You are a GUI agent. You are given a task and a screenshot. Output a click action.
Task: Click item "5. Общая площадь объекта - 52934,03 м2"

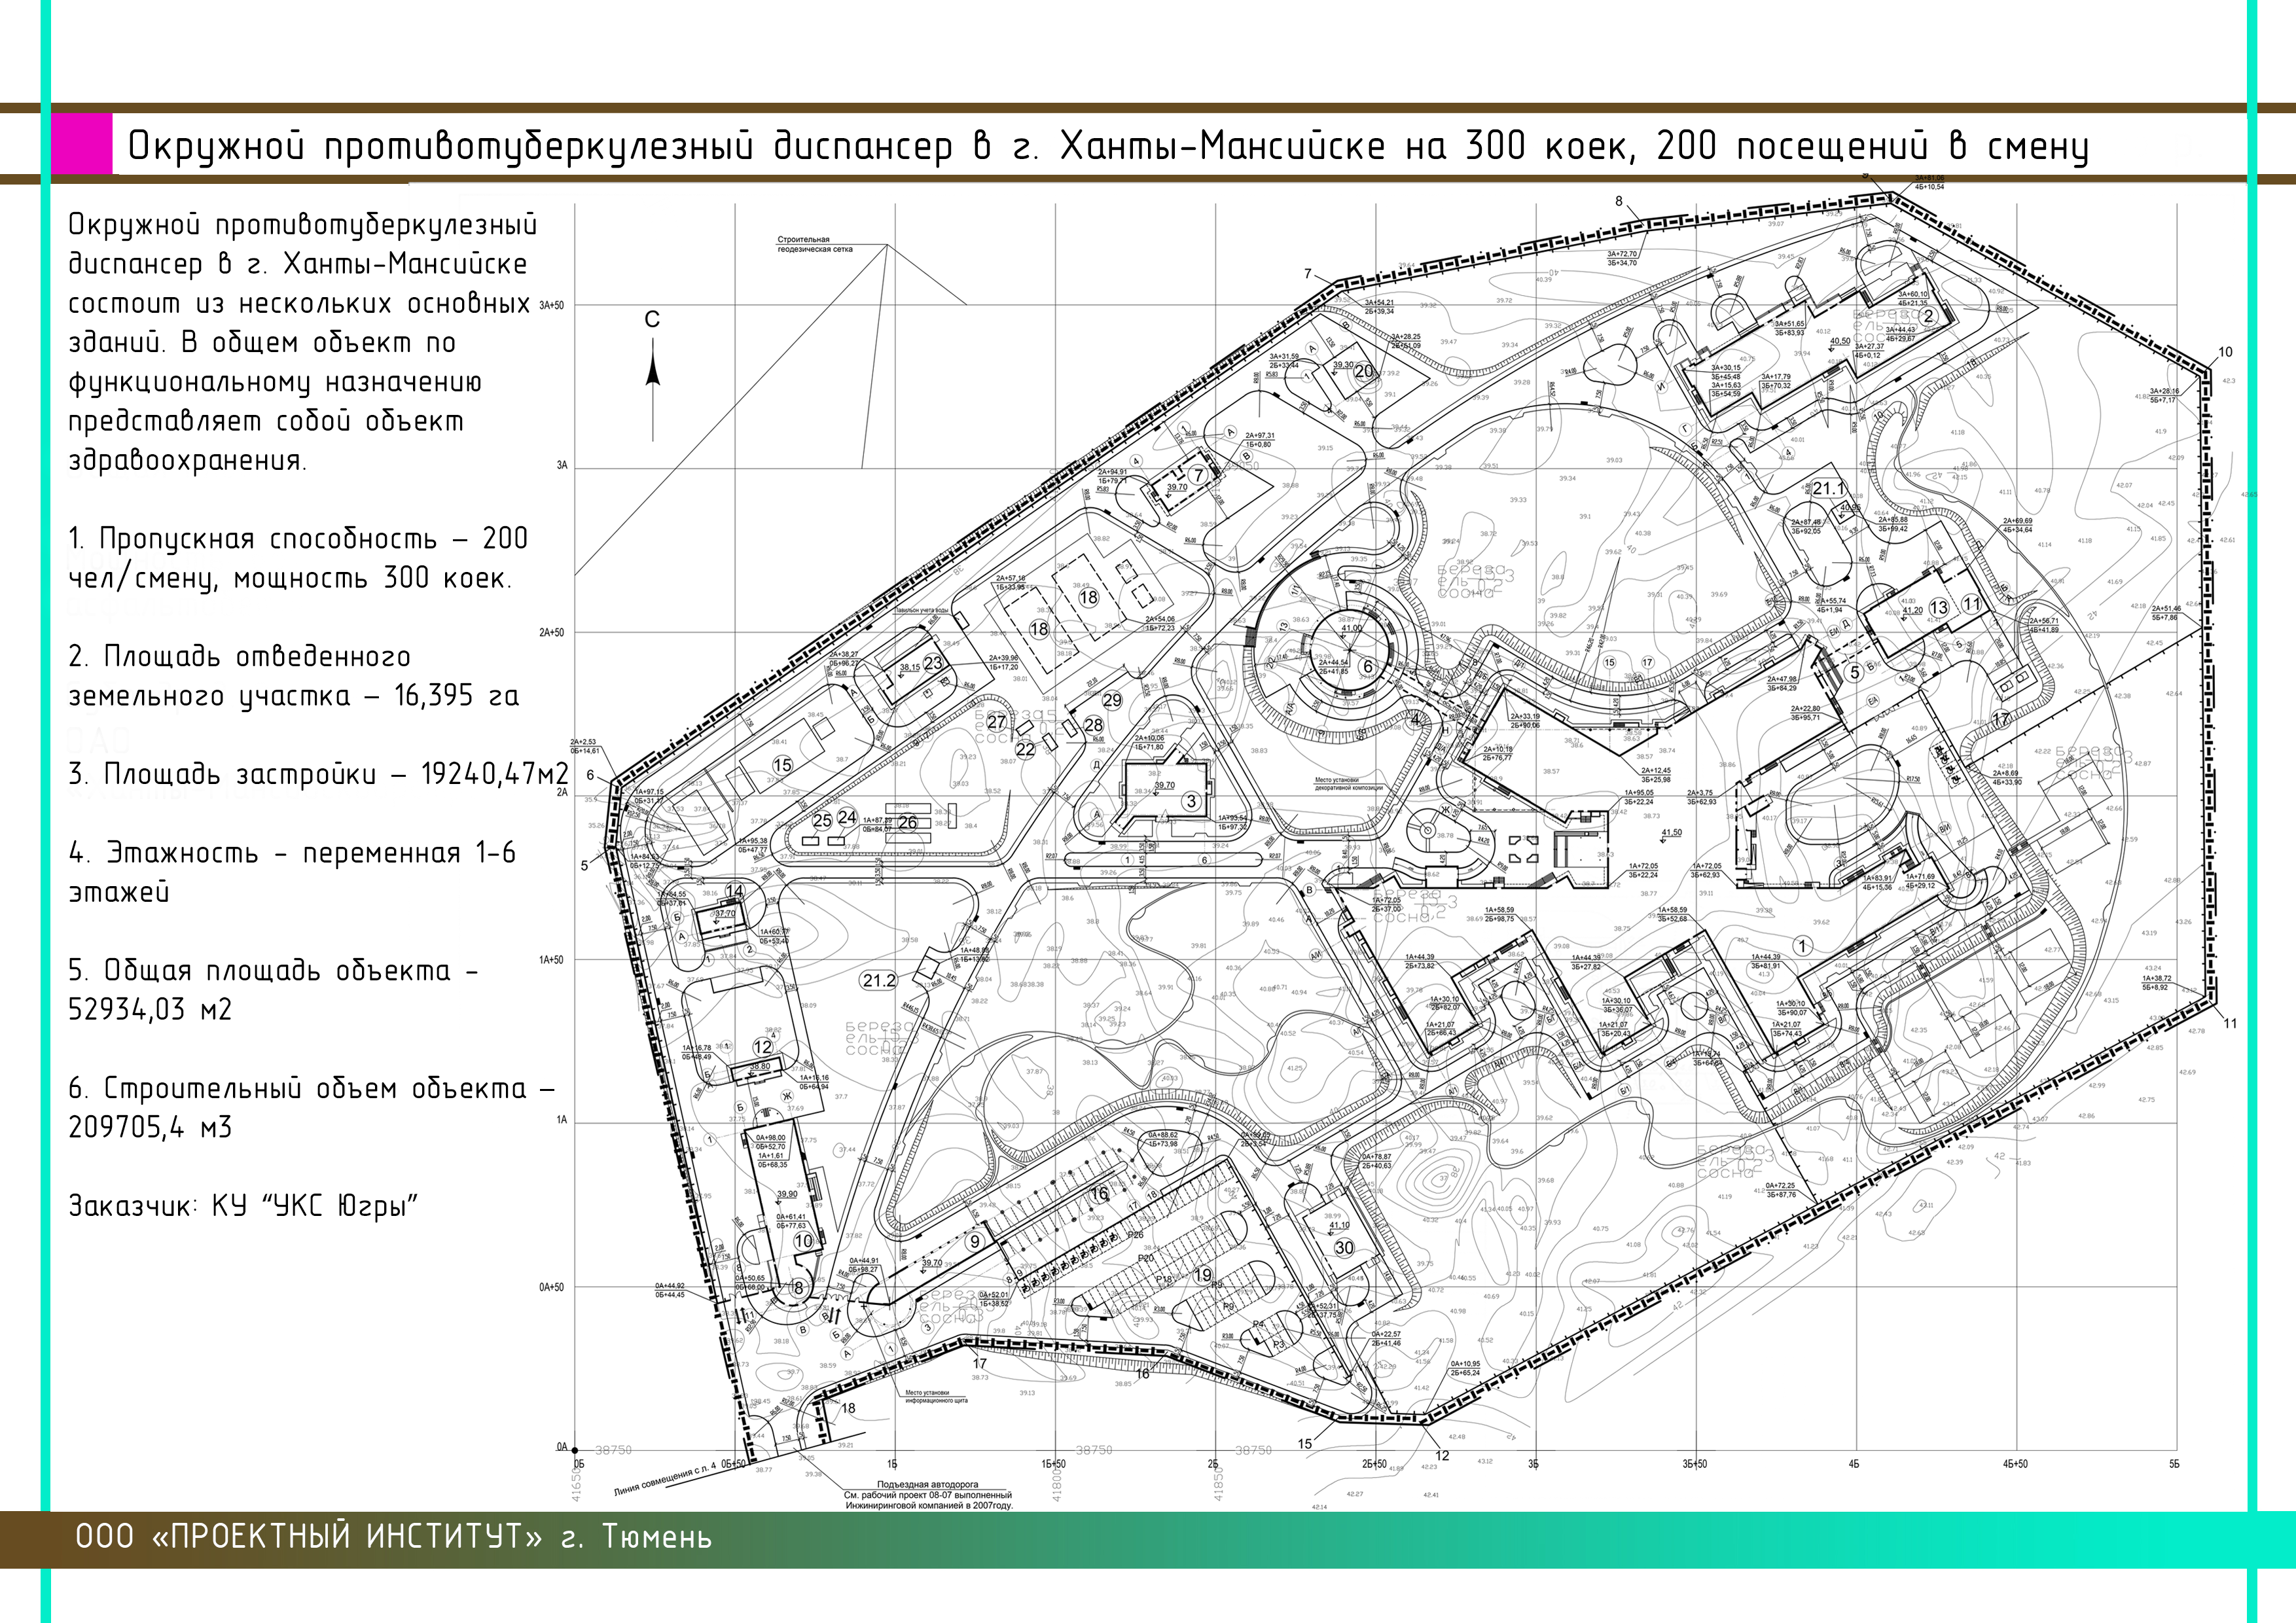[273, 990]
